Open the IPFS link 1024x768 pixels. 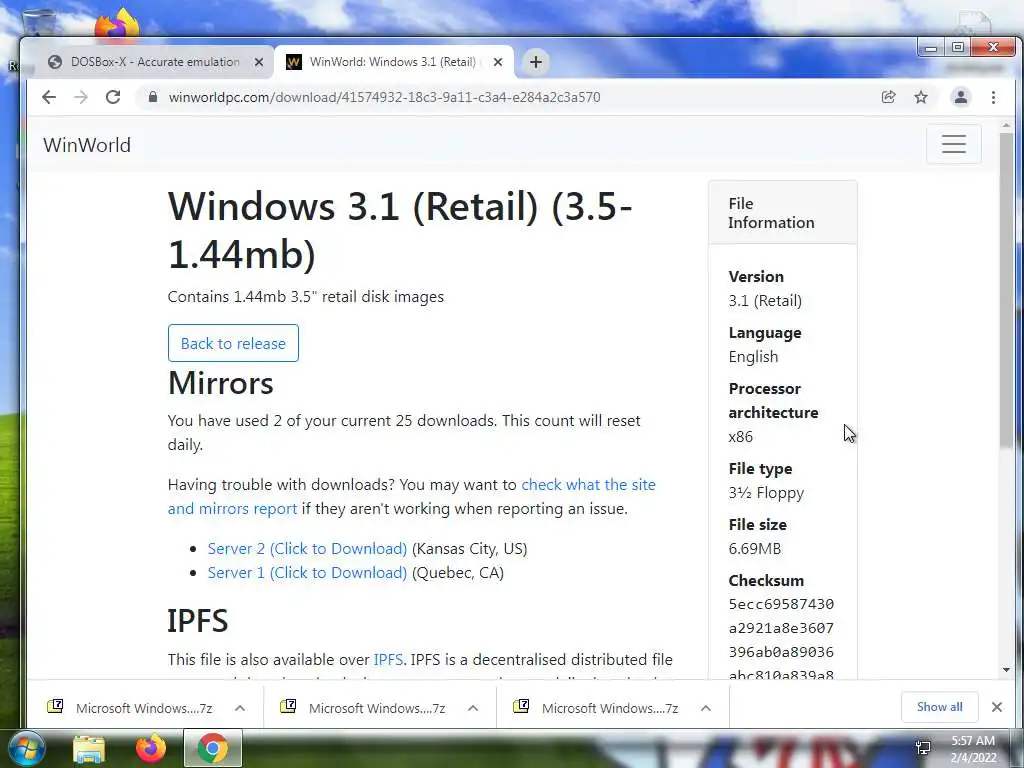(x=388, y=660)
